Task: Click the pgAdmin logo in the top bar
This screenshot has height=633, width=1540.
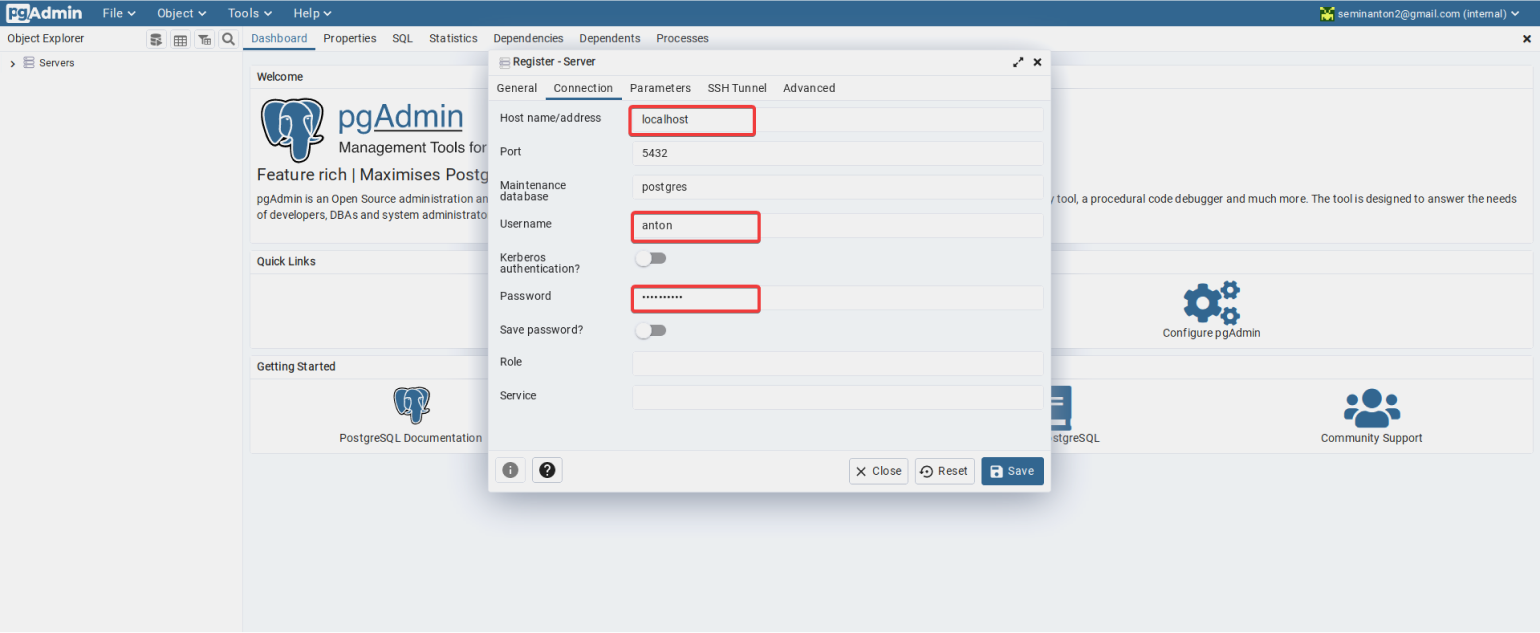Action: pos(44,13)
